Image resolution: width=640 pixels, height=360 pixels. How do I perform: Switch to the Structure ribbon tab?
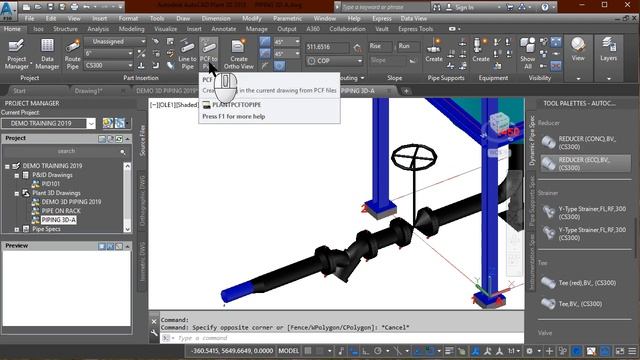tap(65, 29)
